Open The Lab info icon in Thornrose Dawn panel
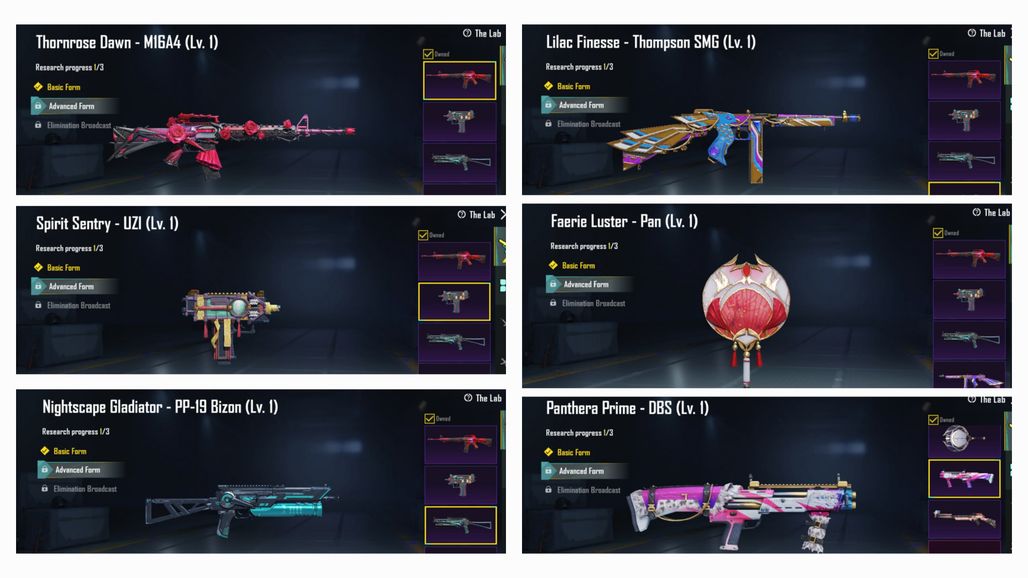 [x=467, y=33]
